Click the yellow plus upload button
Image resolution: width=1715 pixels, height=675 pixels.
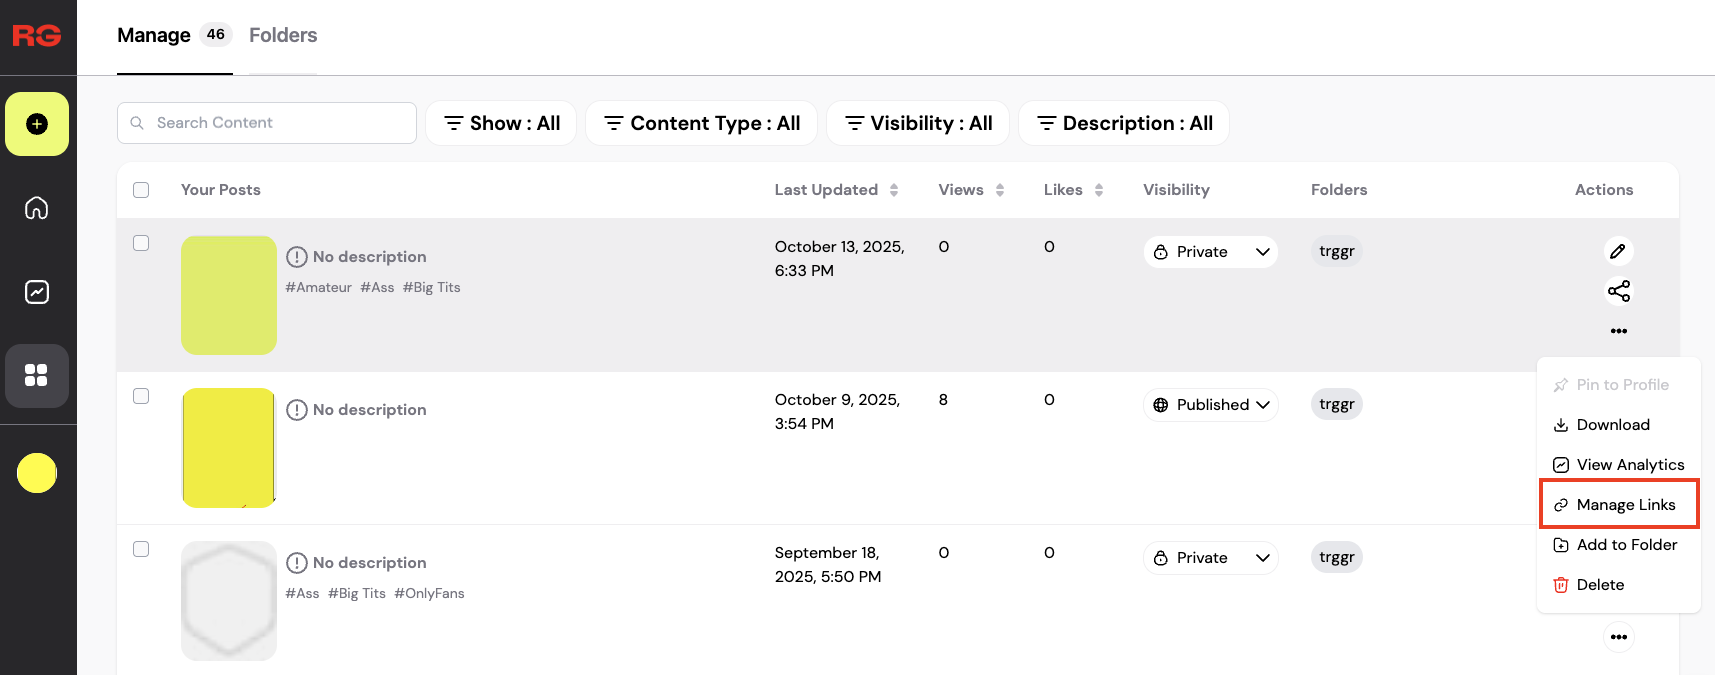tap(37, 124)
